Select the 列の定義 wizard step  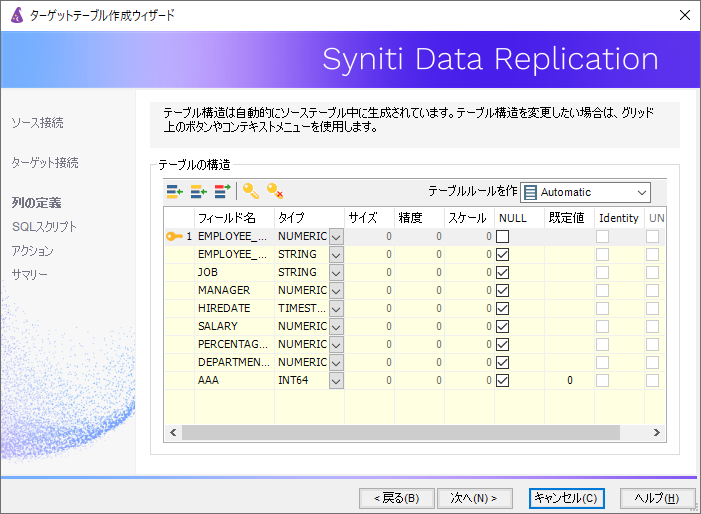click(36, 203)
